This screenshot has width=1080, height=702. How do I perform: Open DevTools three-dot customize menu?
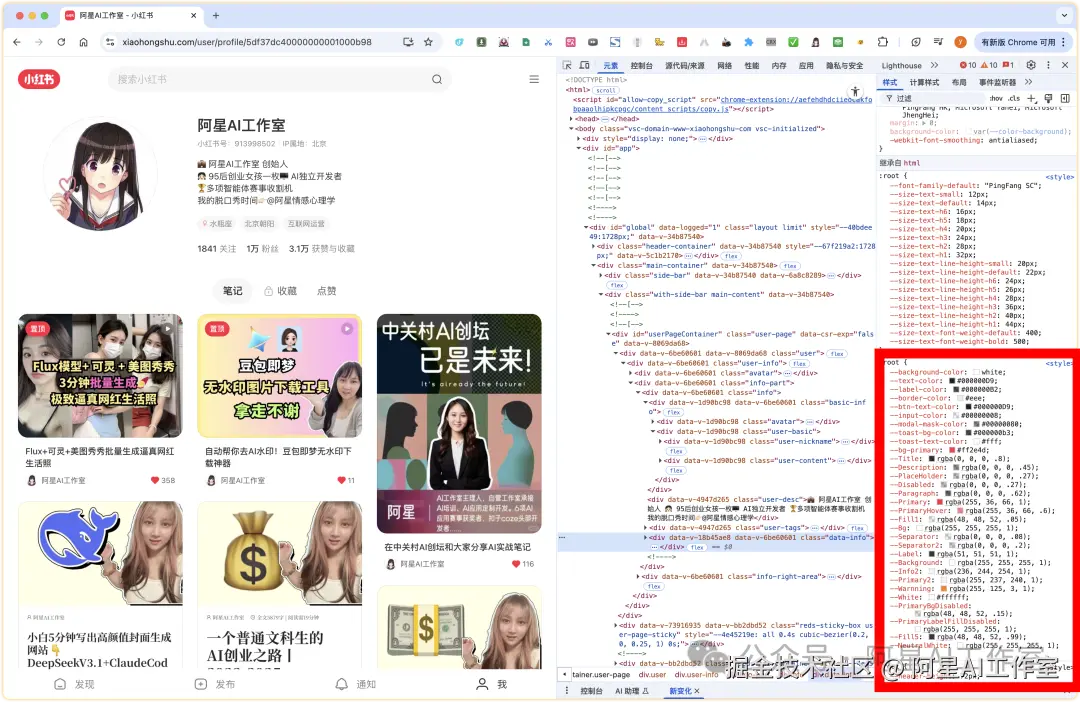(x=1048, y=65)
